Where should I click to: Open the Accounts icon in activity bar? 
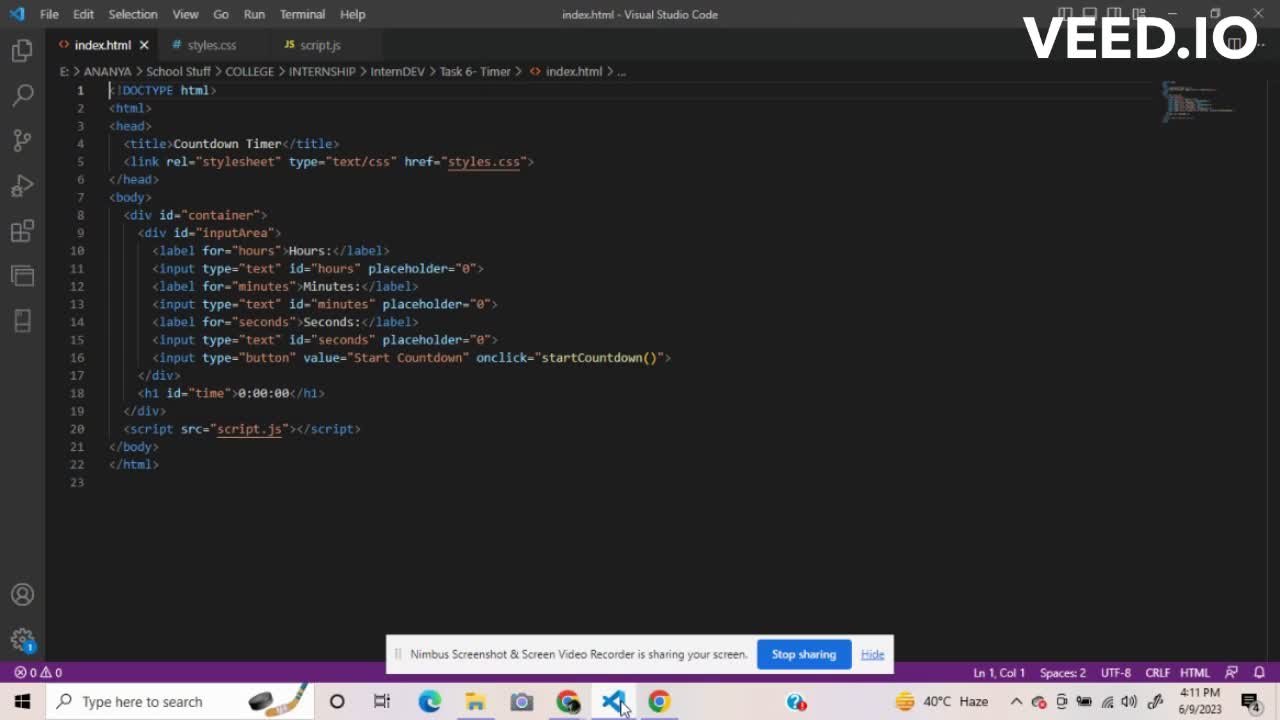tap(22, 595)
